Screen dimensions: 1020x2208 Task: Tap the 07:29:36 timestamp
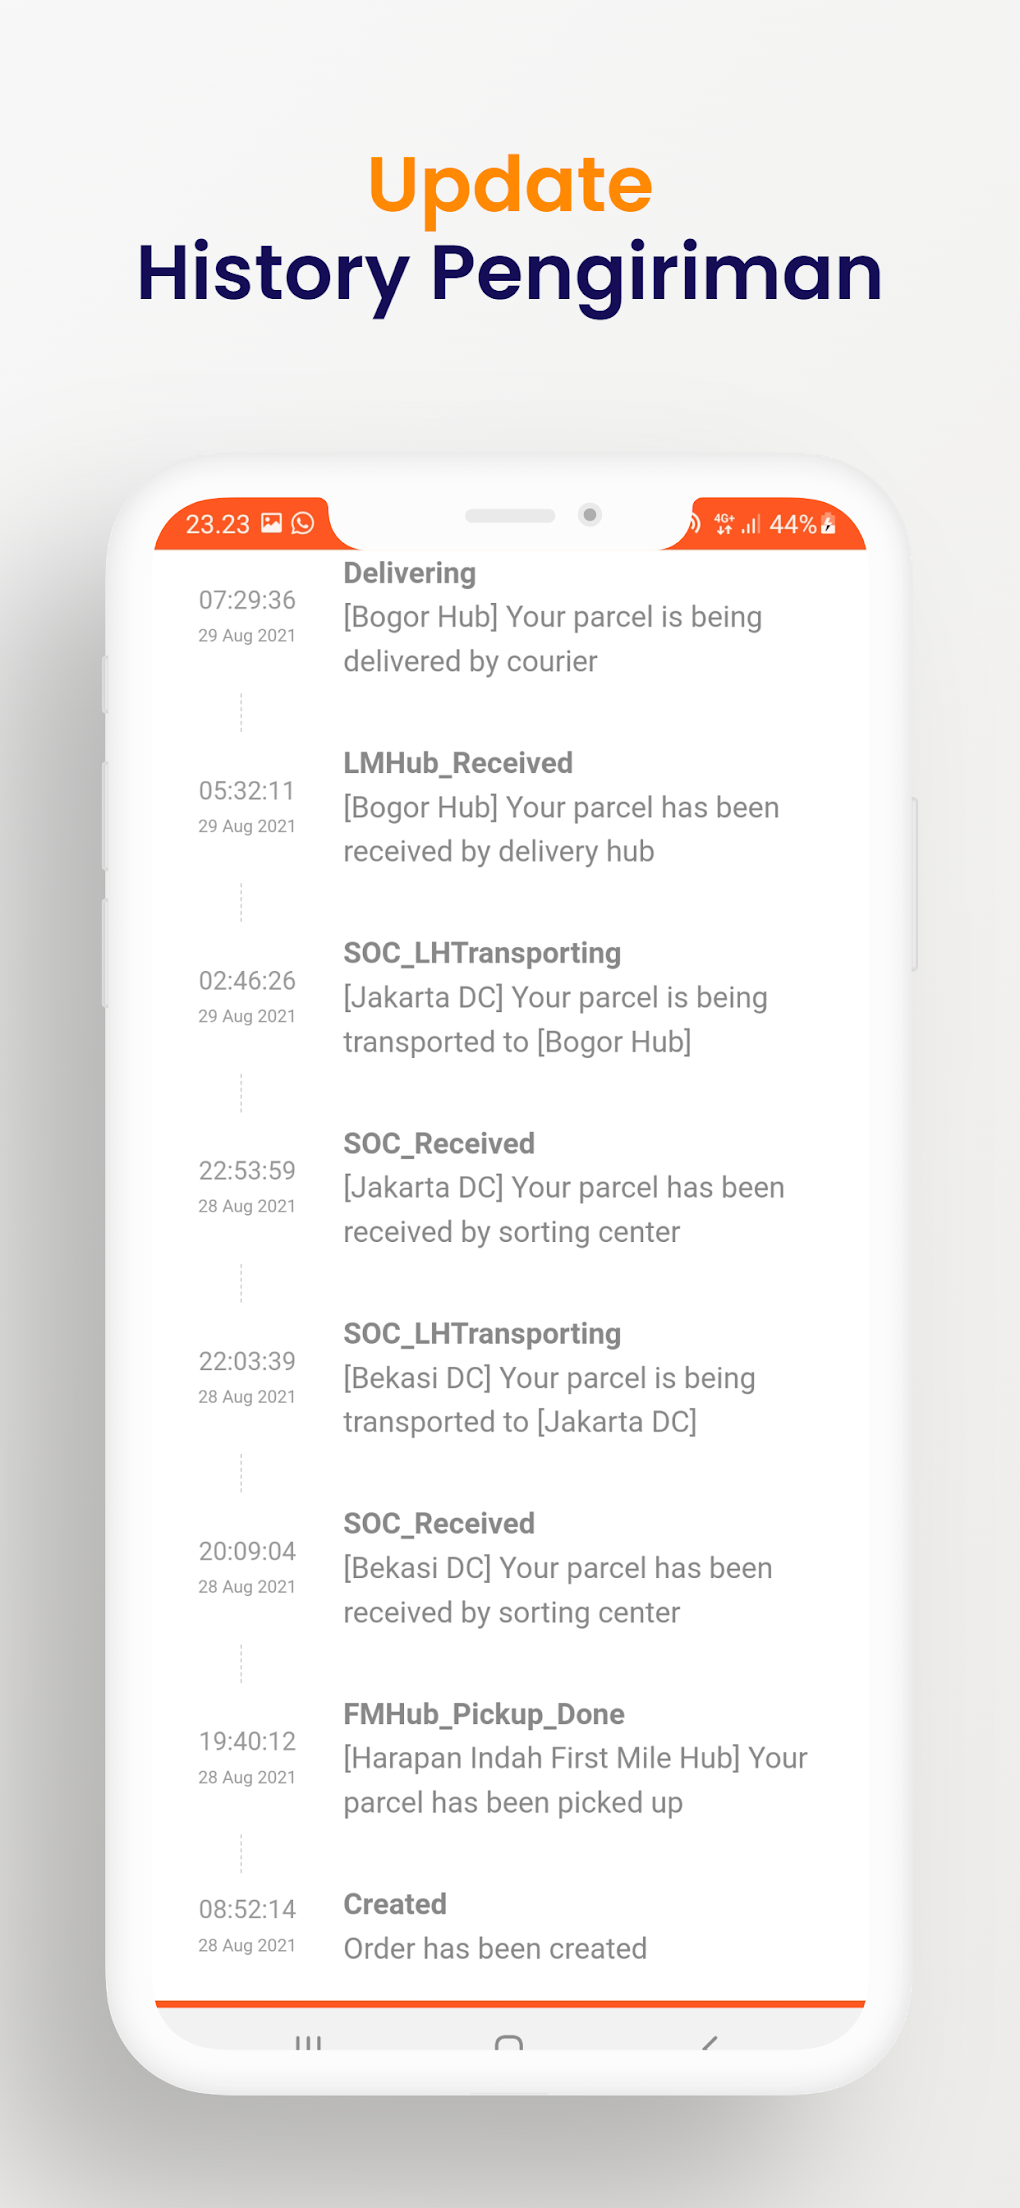pos(247,600)
